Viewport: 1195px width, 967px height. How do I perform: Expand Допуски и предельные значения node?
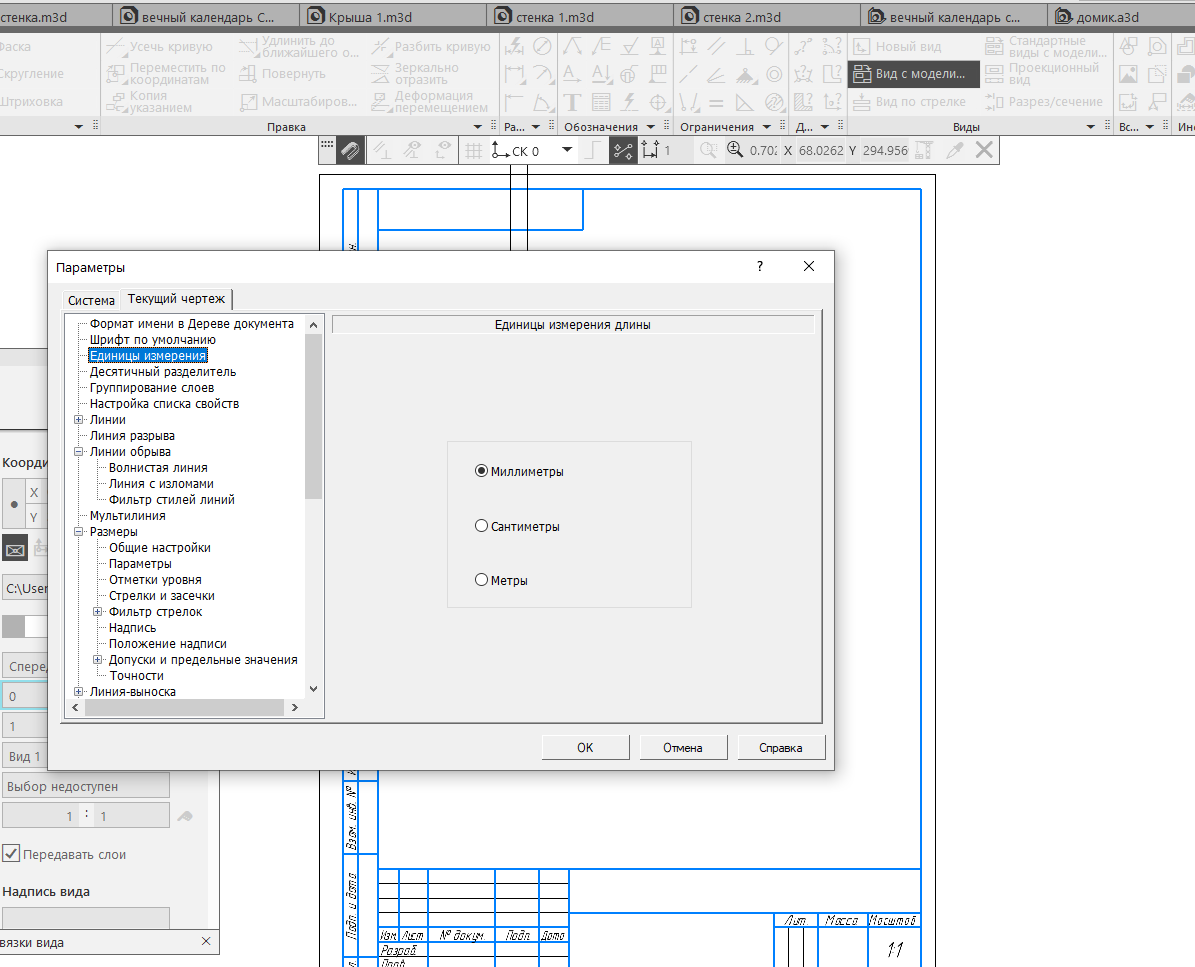coord(98,660)
